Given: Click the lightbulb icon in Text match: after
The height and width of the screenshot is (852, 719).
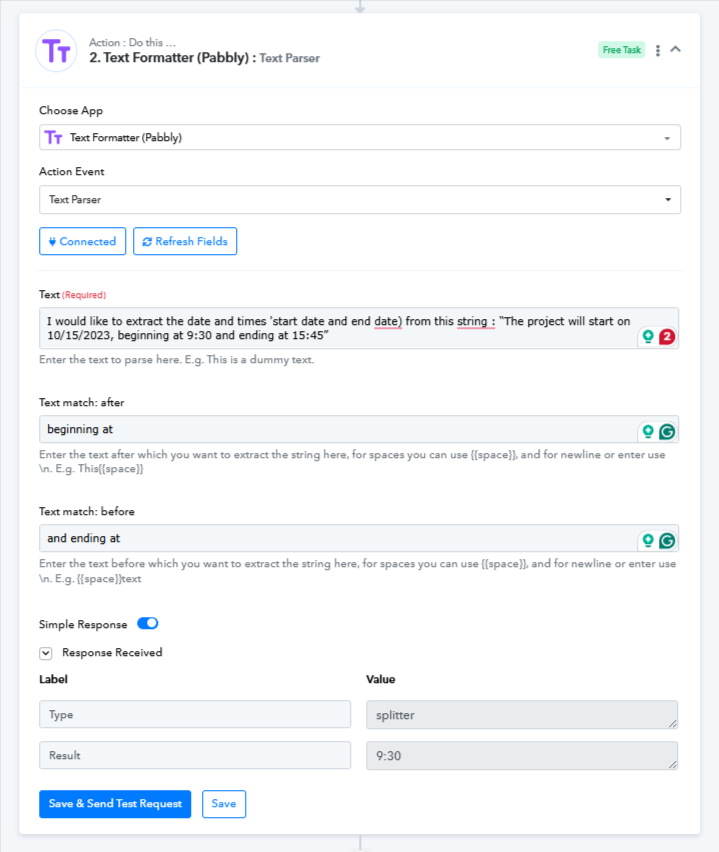Looking at the screenshot, I should tap(648, 431).
